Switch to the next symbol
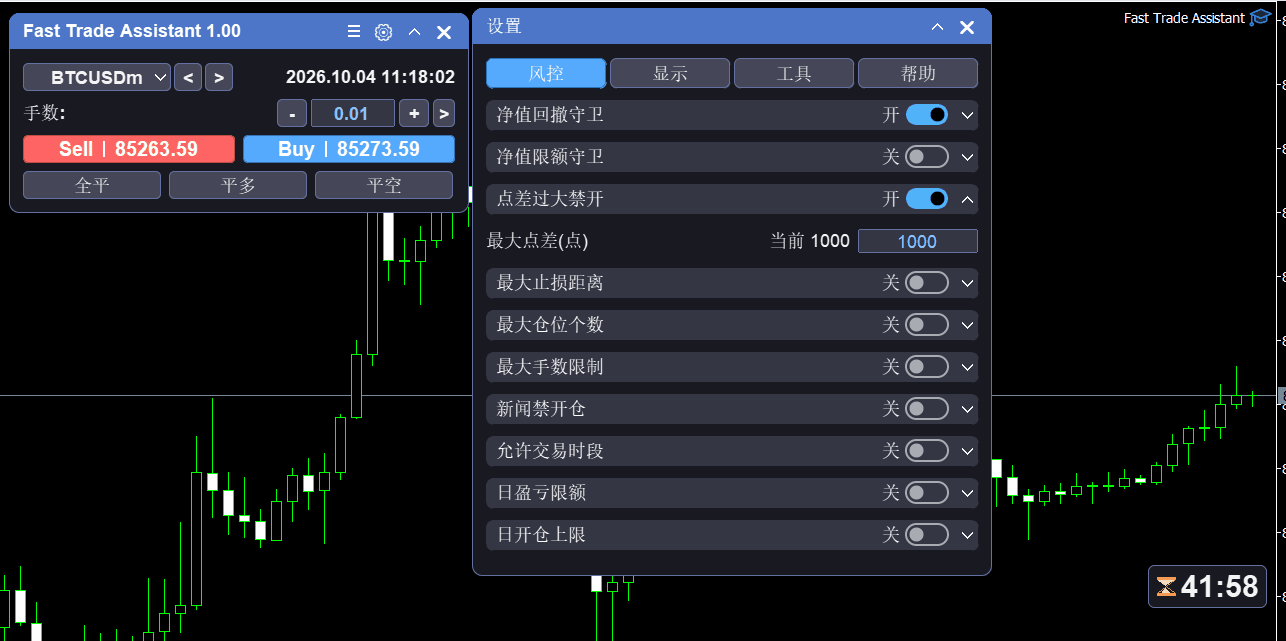Screen dimensions: 1286x641 pos(219,77)
